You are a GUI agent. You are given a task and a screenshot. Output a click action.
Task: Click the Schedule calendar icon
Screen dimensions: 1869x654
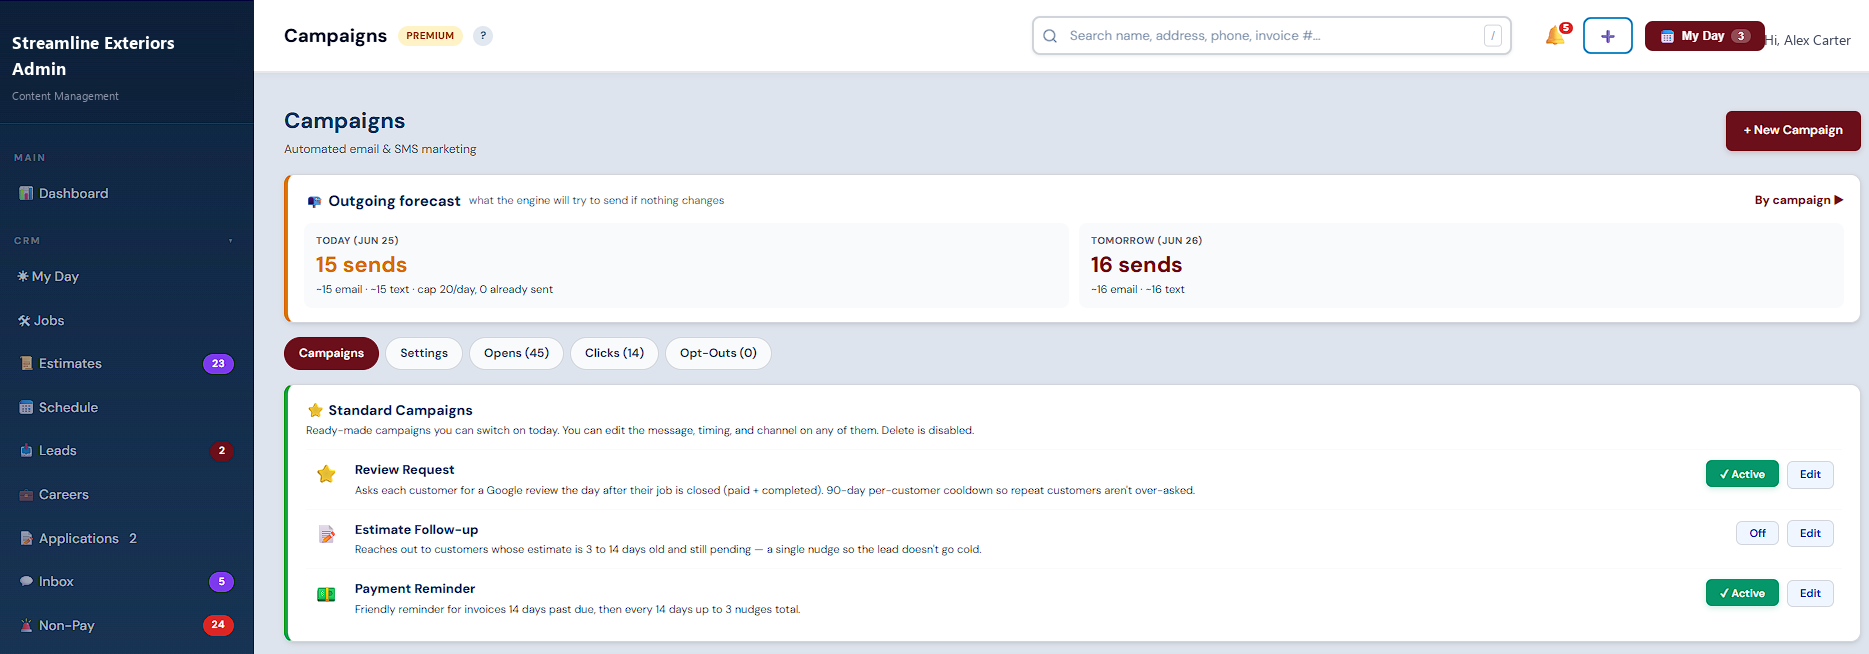26,407
